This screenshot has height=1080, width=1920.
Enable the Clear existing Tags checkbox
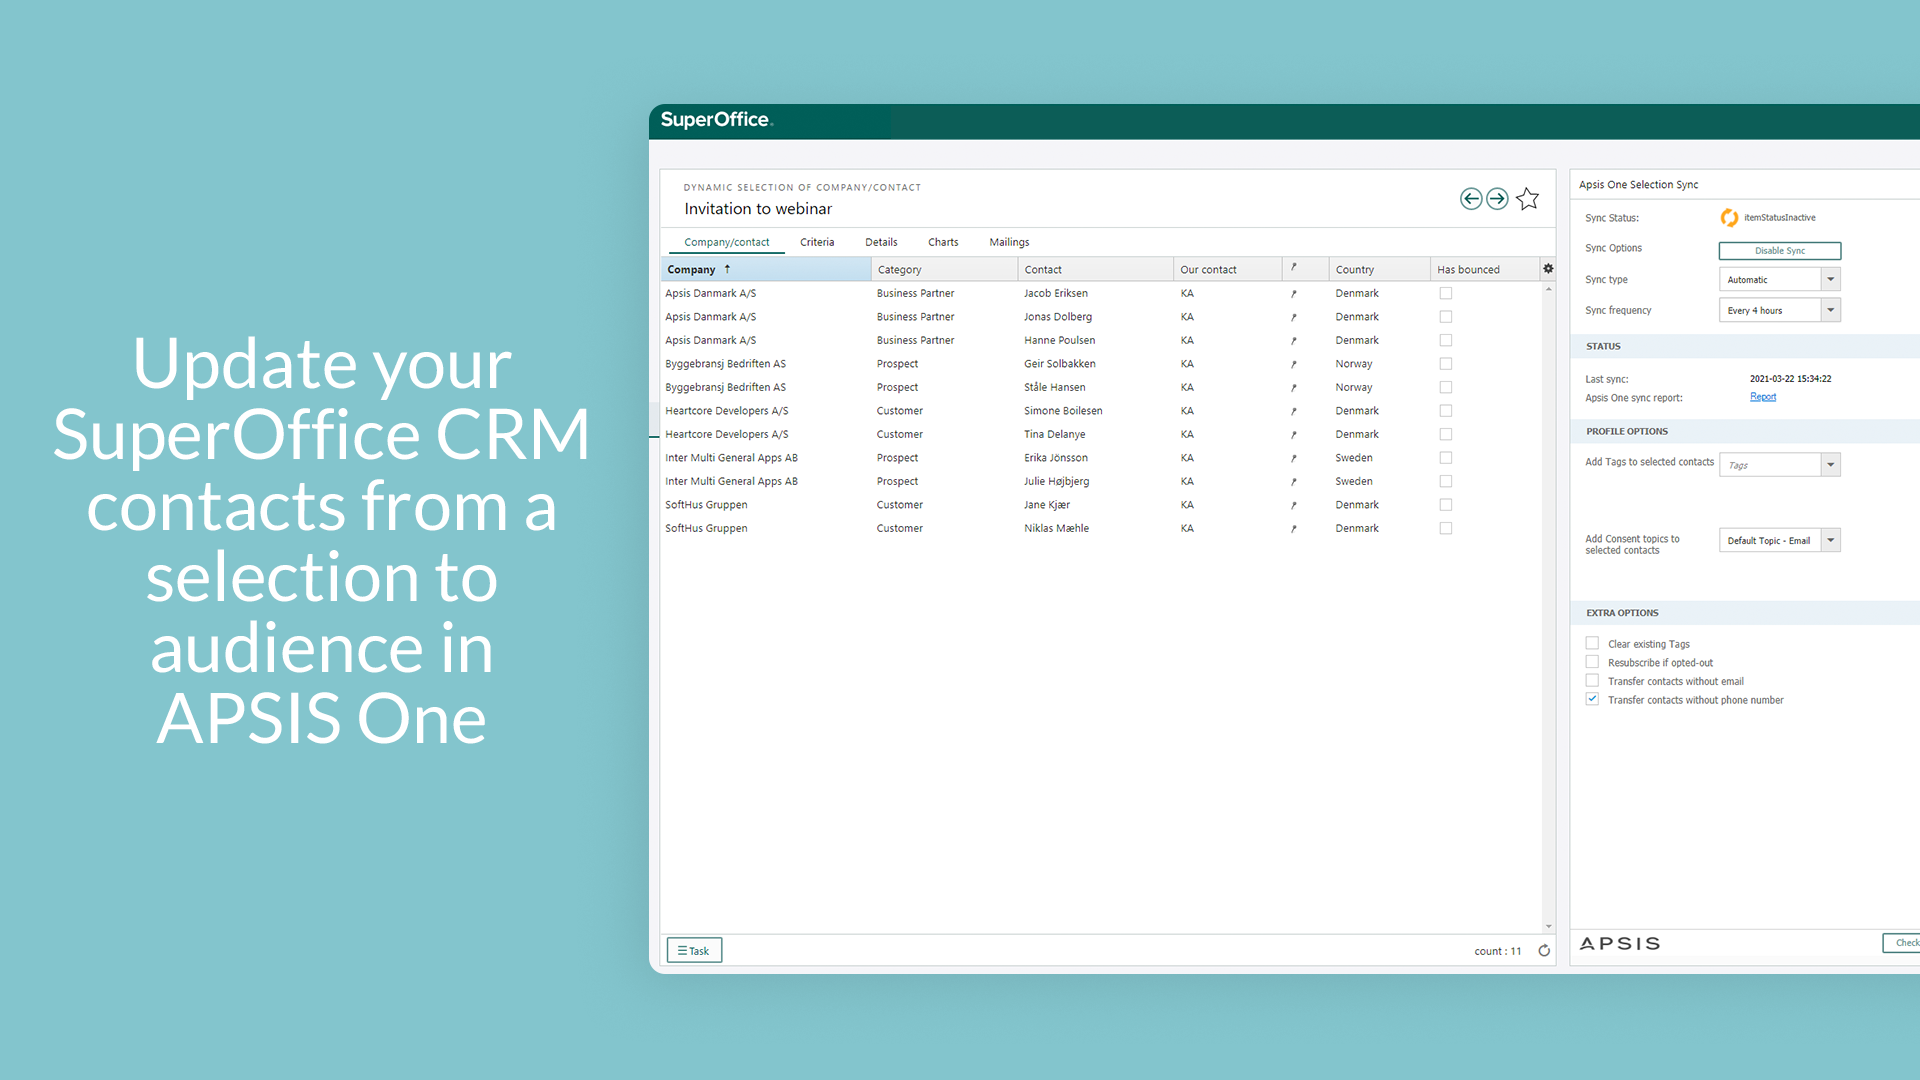(x=1592, y=644)
